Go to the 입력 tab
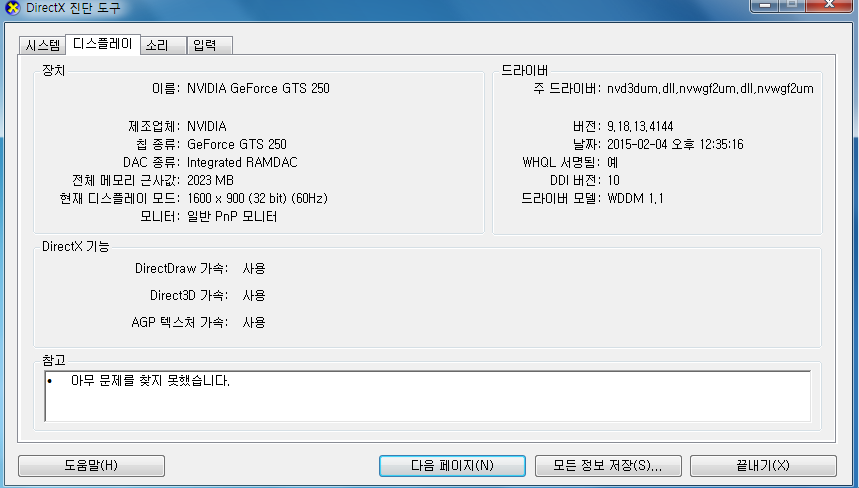 click(209, 45)
